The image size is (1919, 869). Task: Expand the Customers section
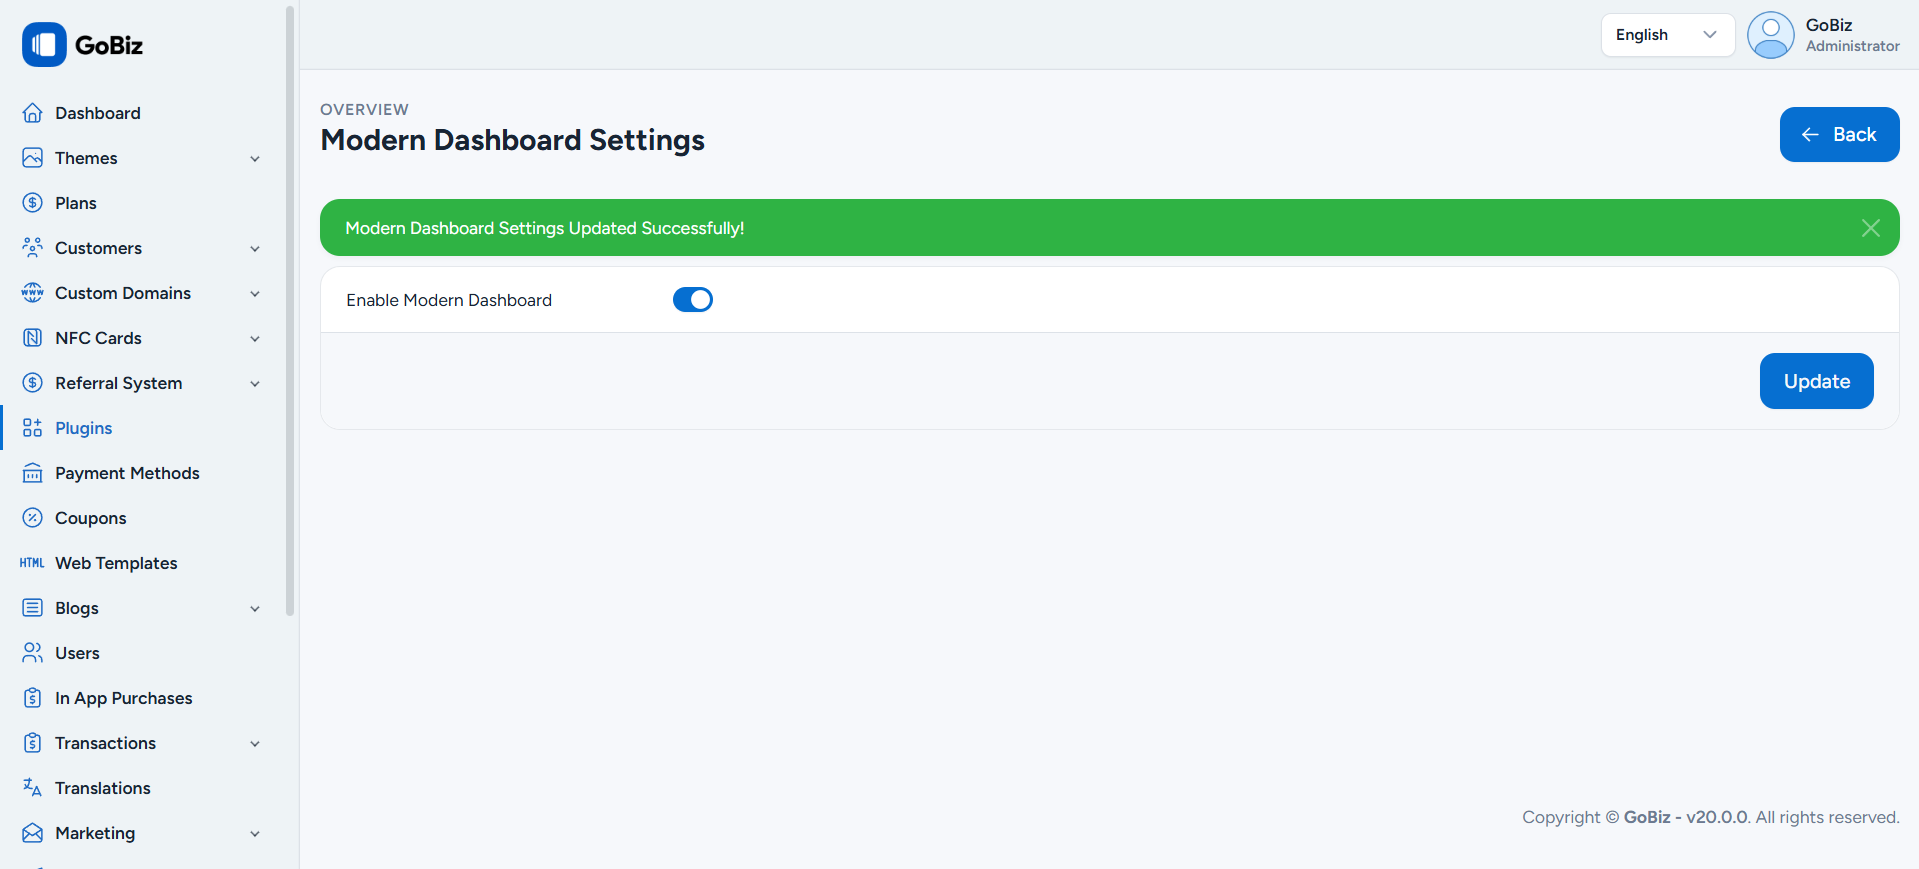coord(255,248)
